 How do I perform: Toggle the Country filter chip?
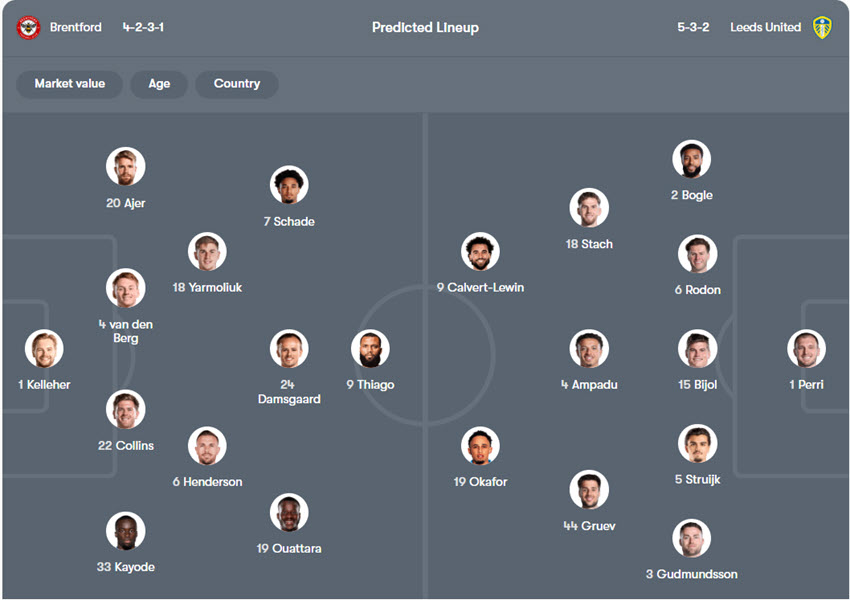(x=237, y=84)
